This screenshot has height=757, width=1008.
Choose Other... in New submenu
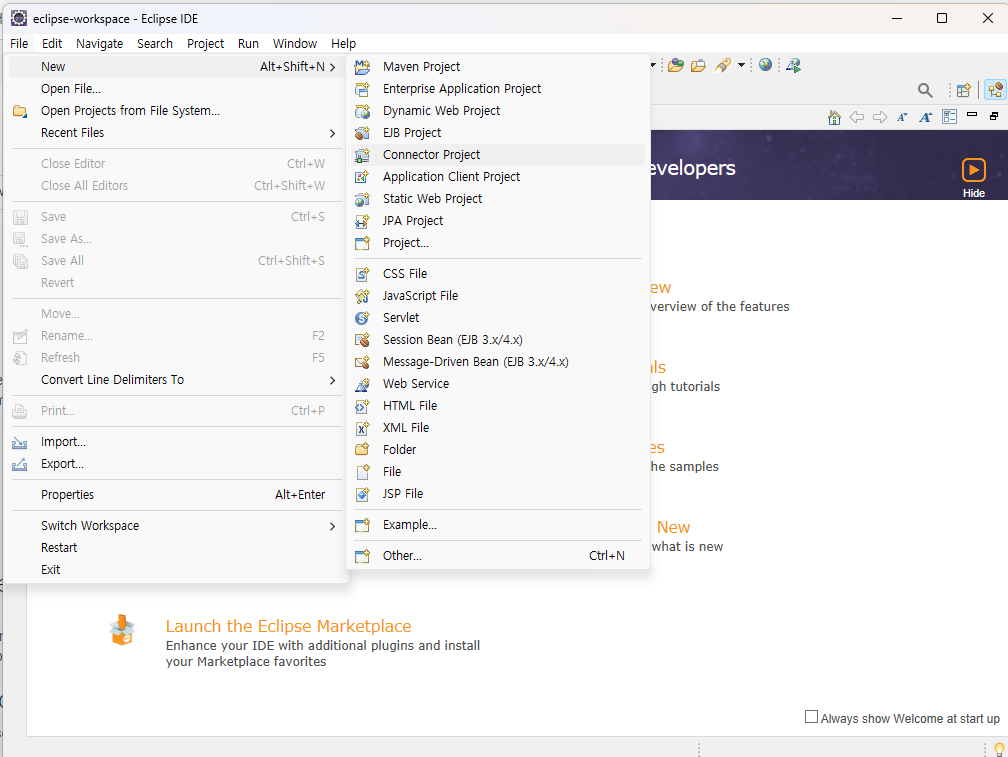pos(498,555)
